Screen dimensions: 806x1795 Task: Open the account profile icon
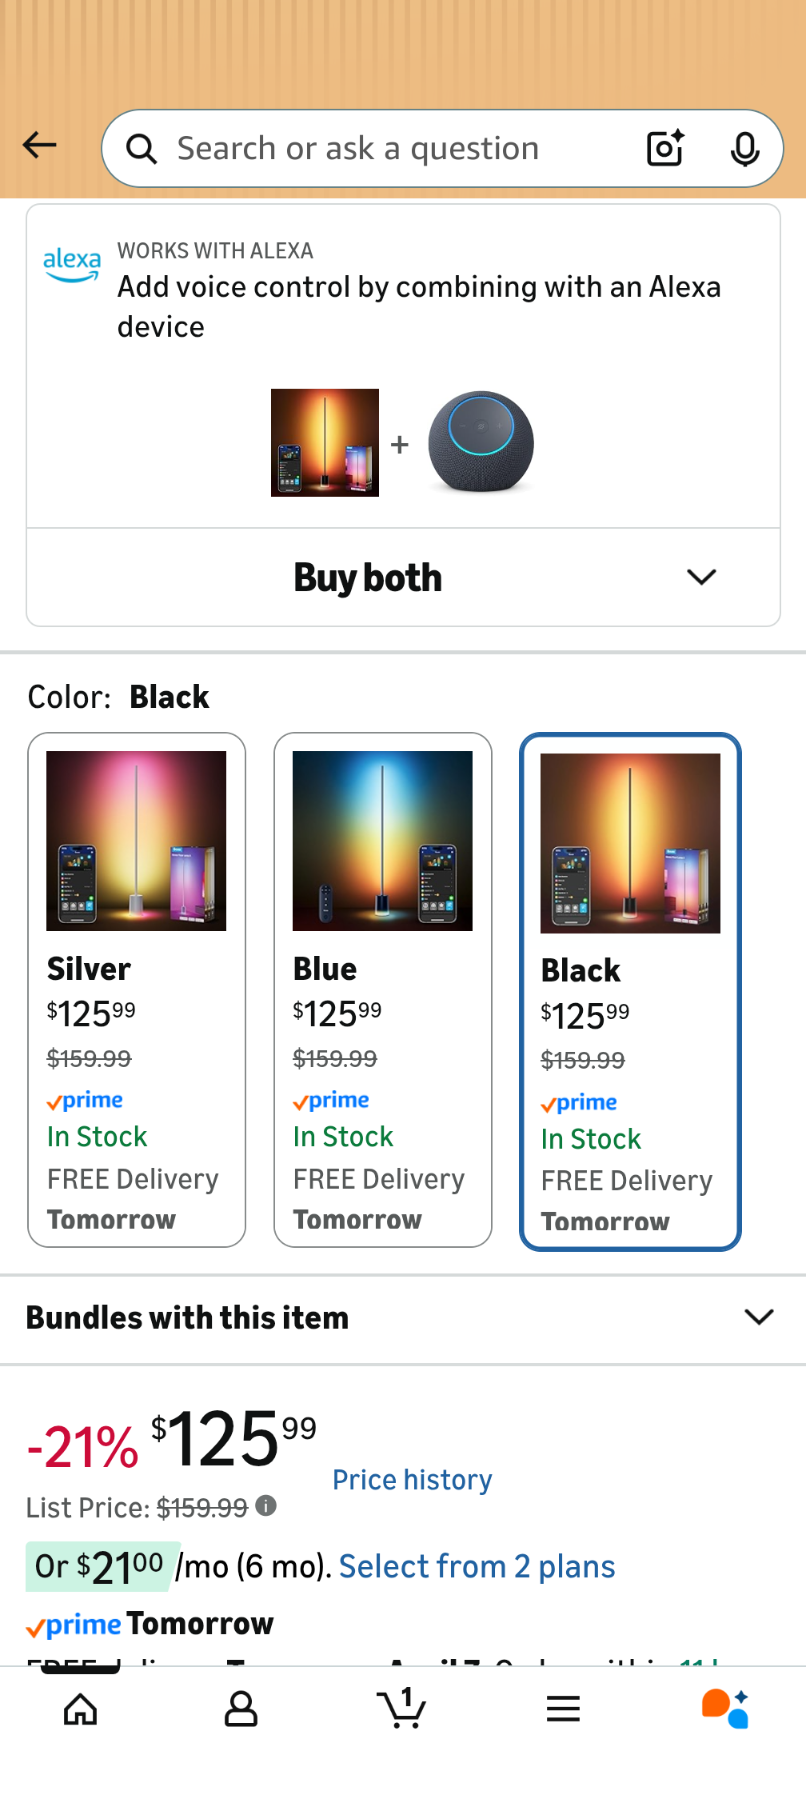[241, 1709]
